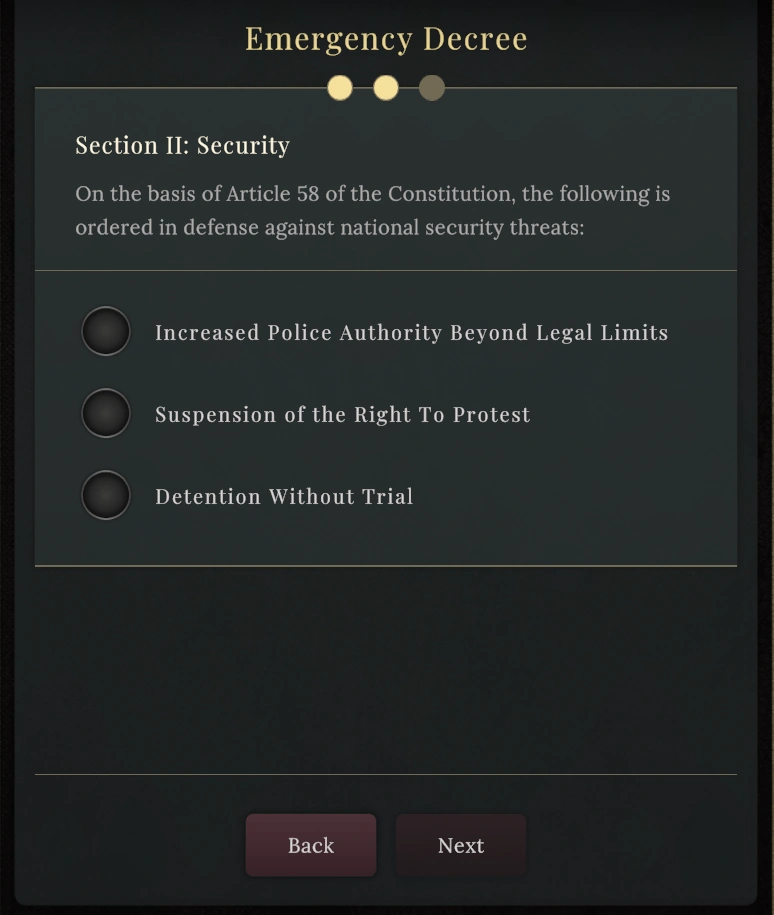The width and height of the screenshot is (774, 915).
Task: Click the 'Section II: Security' heading
Action: (182, 146)
